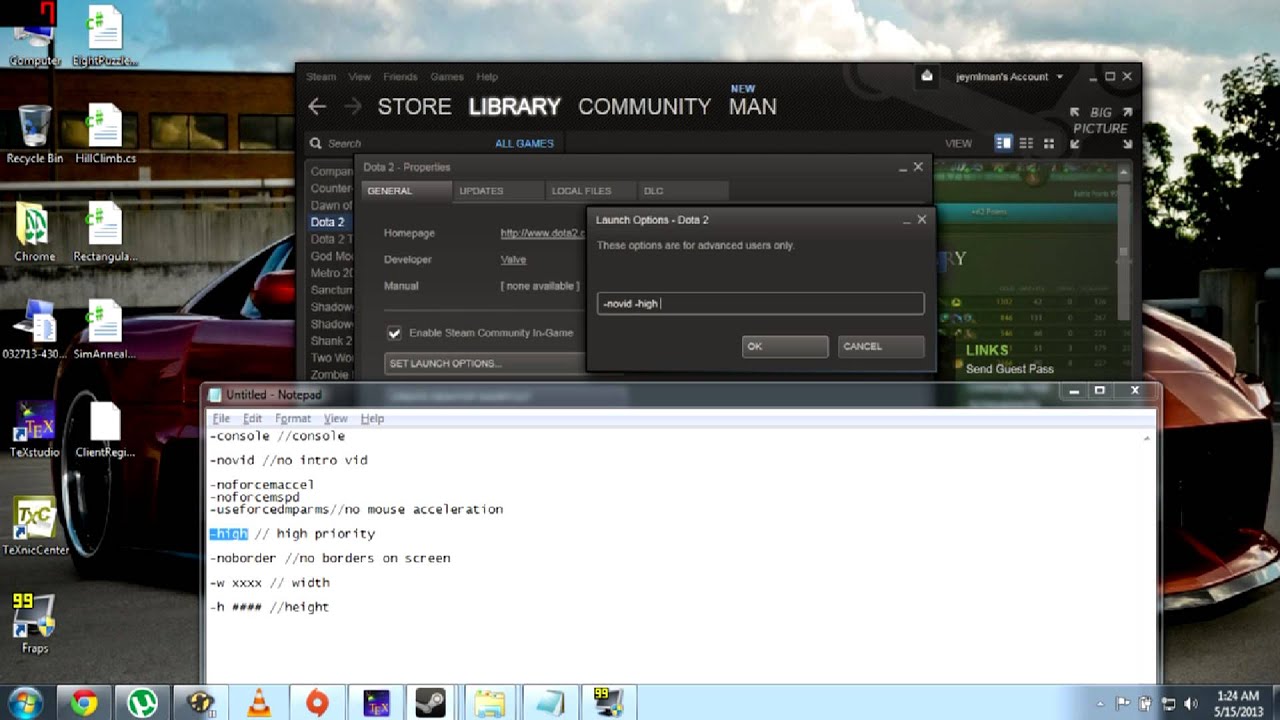Open the Dota 2 homepage link

point(543,233)
